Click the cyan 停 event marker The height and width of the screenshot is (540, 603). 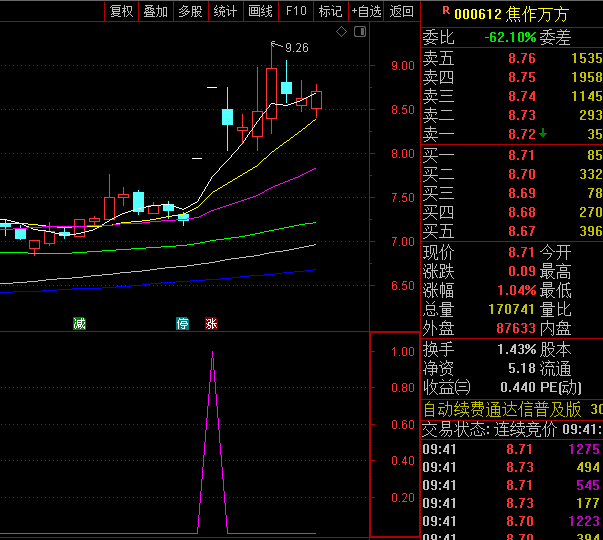click(x=183, y=323)
